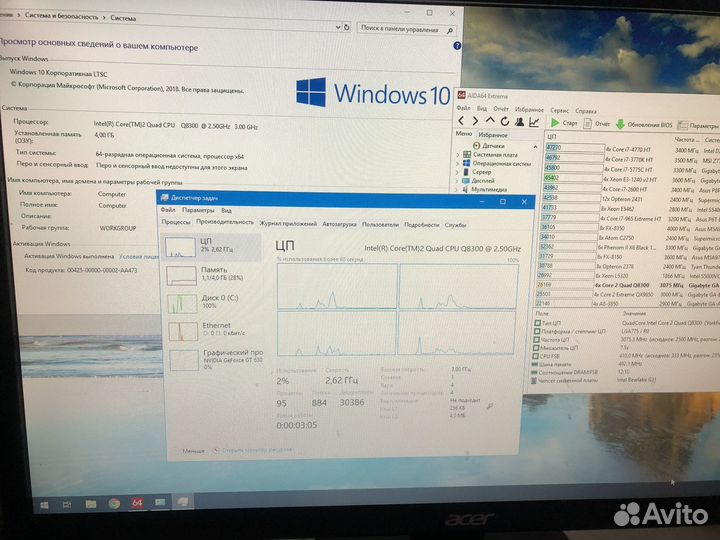The width and height of the screenshot is (720, 540).
Task: Switch to the Журнал приложений tab
Action: (288, 224)
